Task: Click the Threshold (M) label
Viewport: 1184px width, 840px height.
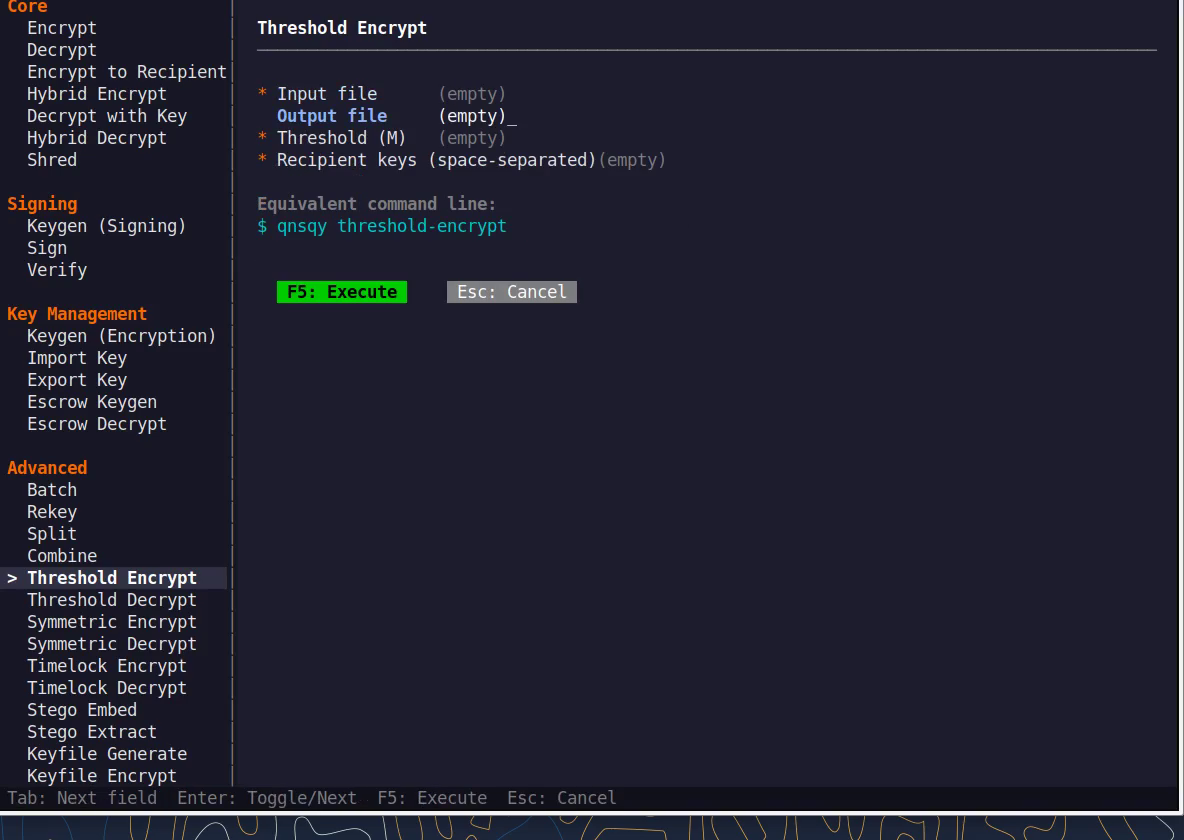Action: [341, 137]
